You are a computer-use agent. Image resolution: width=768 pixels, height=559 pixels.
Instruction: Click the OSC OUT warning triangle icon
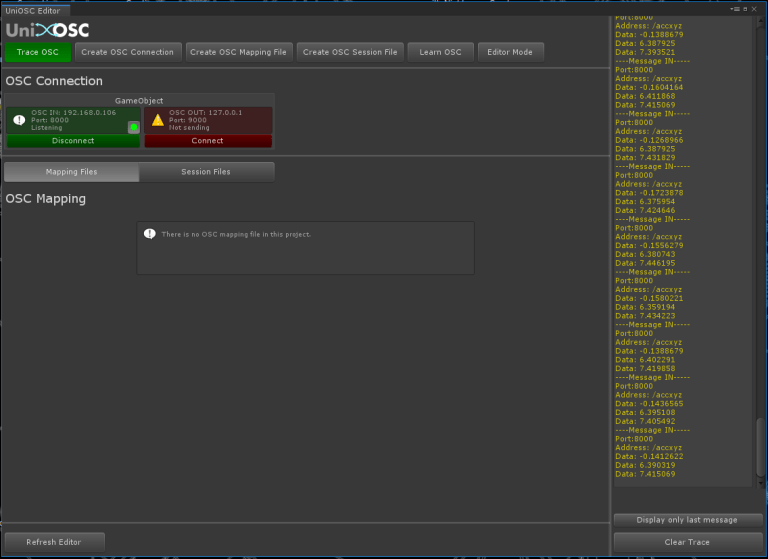click(x=157, y=120)
